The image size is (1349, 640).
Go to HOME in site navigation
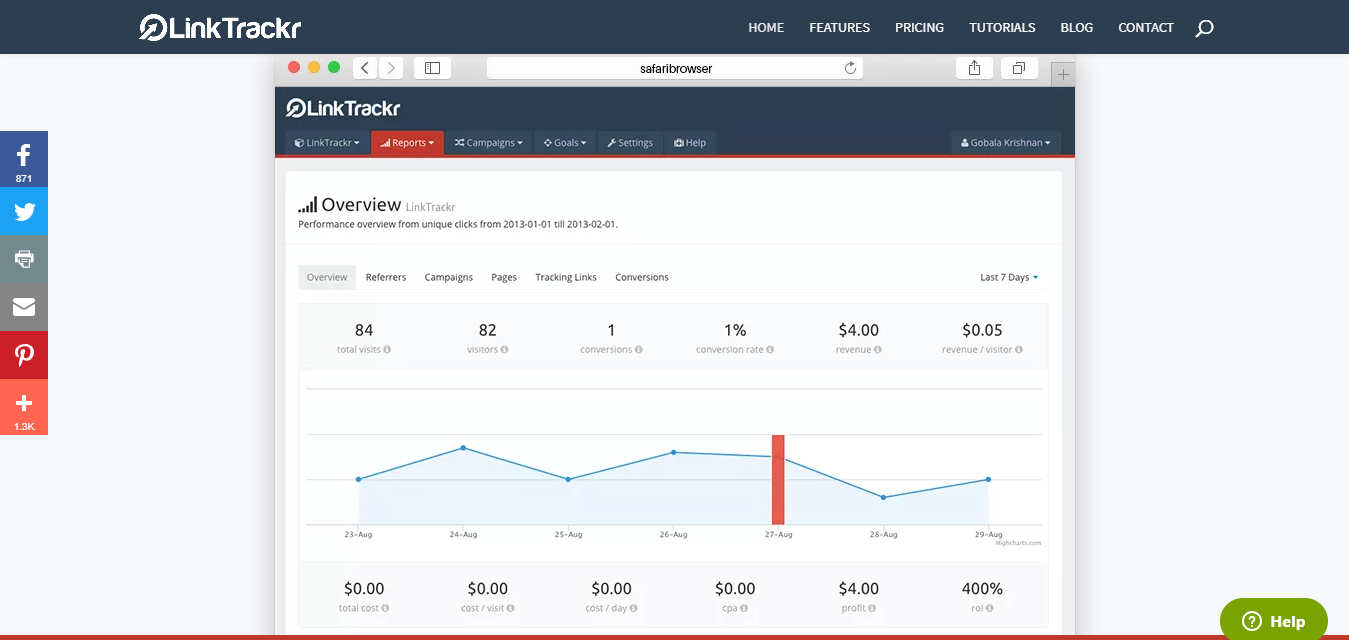(x=766, y=28)
